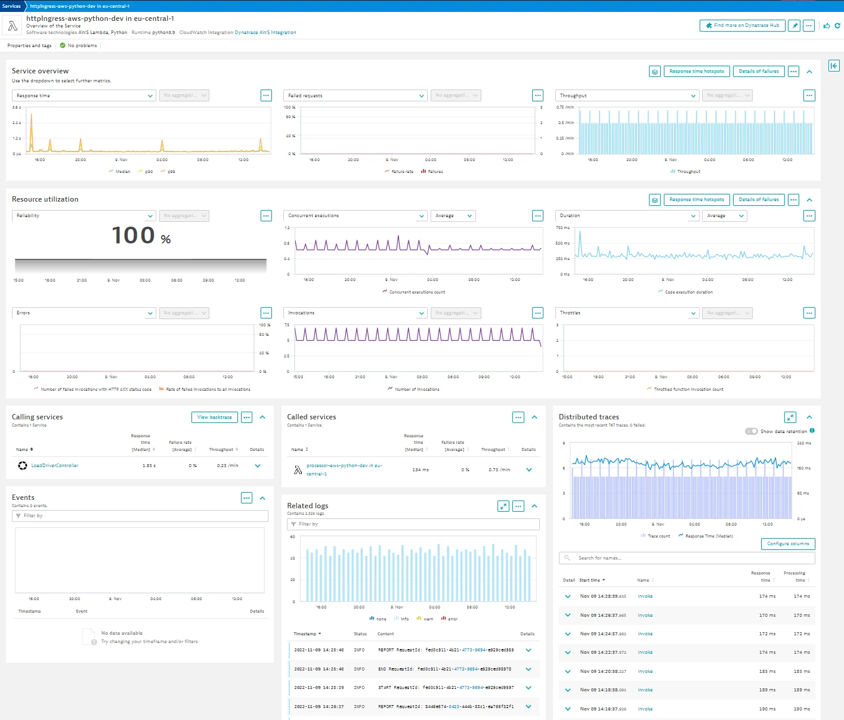Viewport: 844px width, 720px height.
Task: Expand Related logs panel to fullscreen
Action: (x=503, y=506)
